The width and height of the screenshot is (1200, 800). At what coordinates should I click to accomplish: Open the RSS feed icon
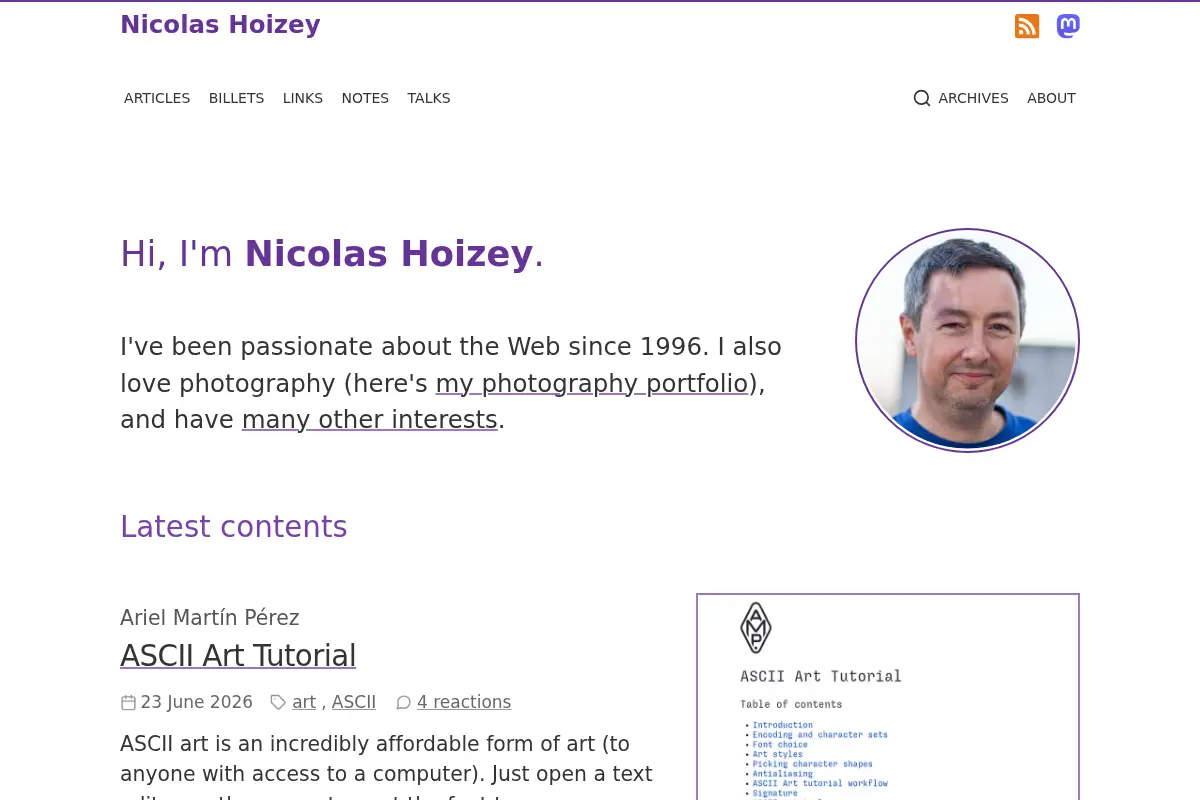click(1027, 26)
